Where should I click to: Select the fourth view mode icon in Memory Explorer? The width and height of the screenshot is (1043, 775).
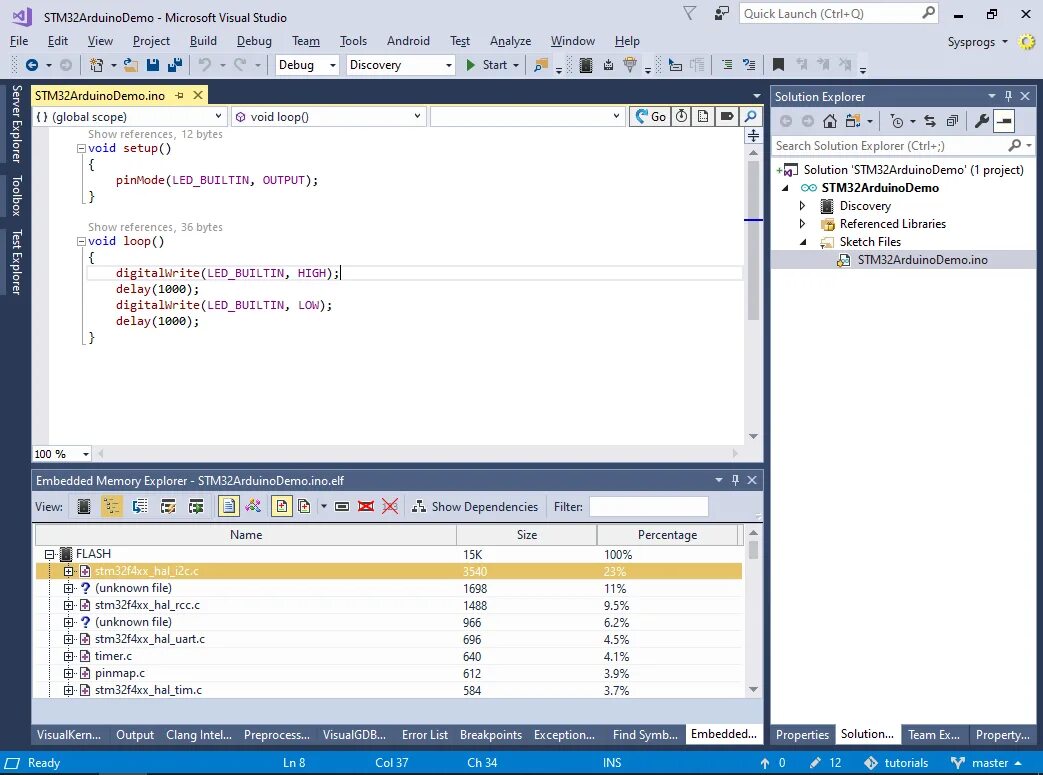coord(168,507)
